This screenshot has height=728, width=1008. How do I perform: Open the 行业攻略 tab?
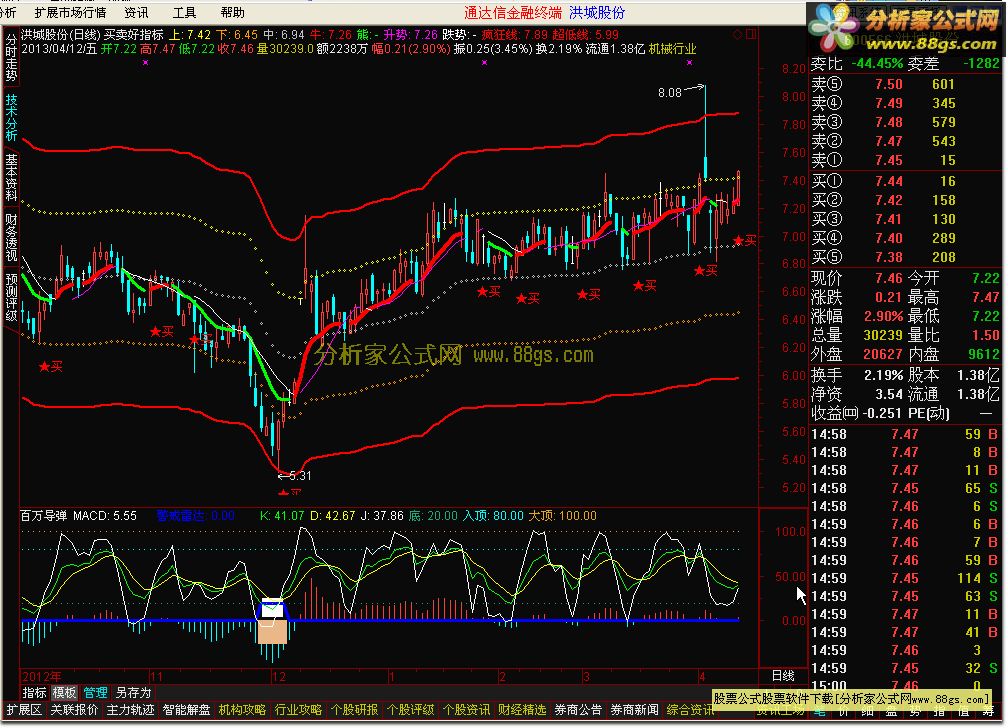(298, 710)
